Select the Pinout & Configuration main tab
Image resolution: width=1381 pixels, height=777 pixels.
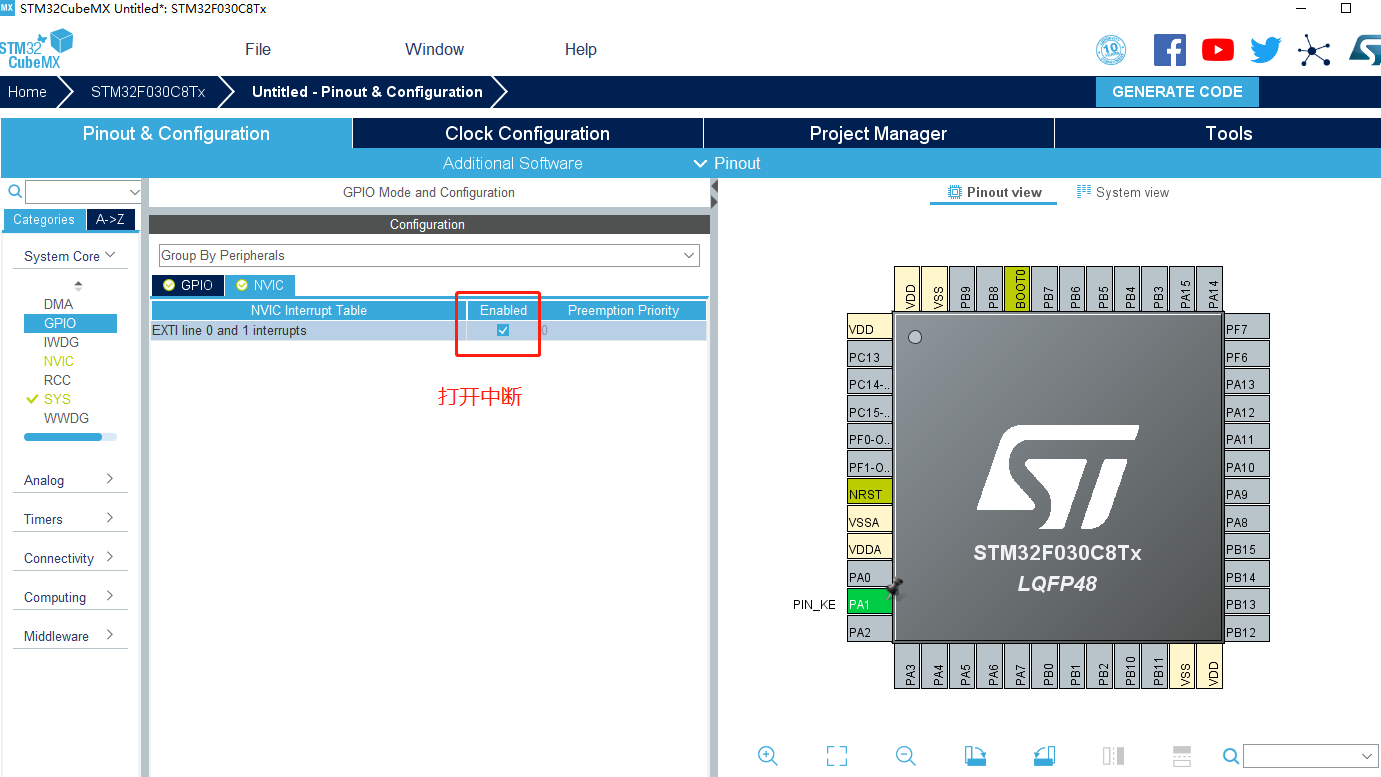pyautogui.click(x=176, y=133)
